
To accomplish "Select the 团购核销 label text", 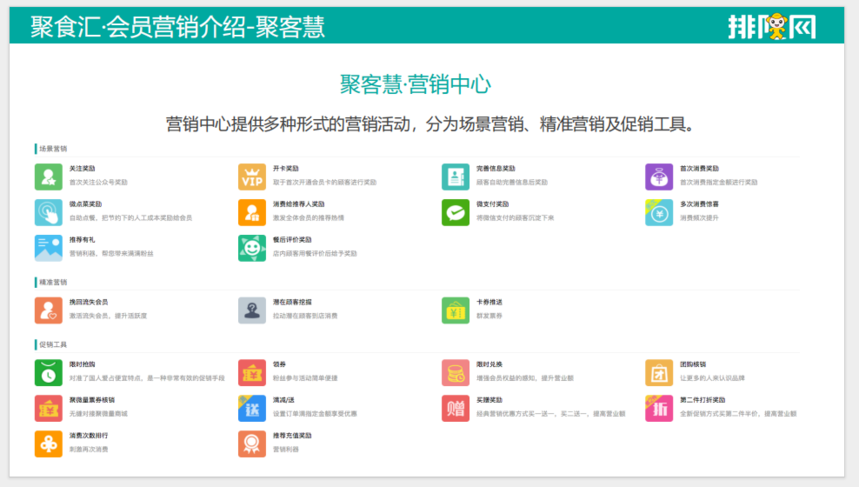I will pos(693,365).
